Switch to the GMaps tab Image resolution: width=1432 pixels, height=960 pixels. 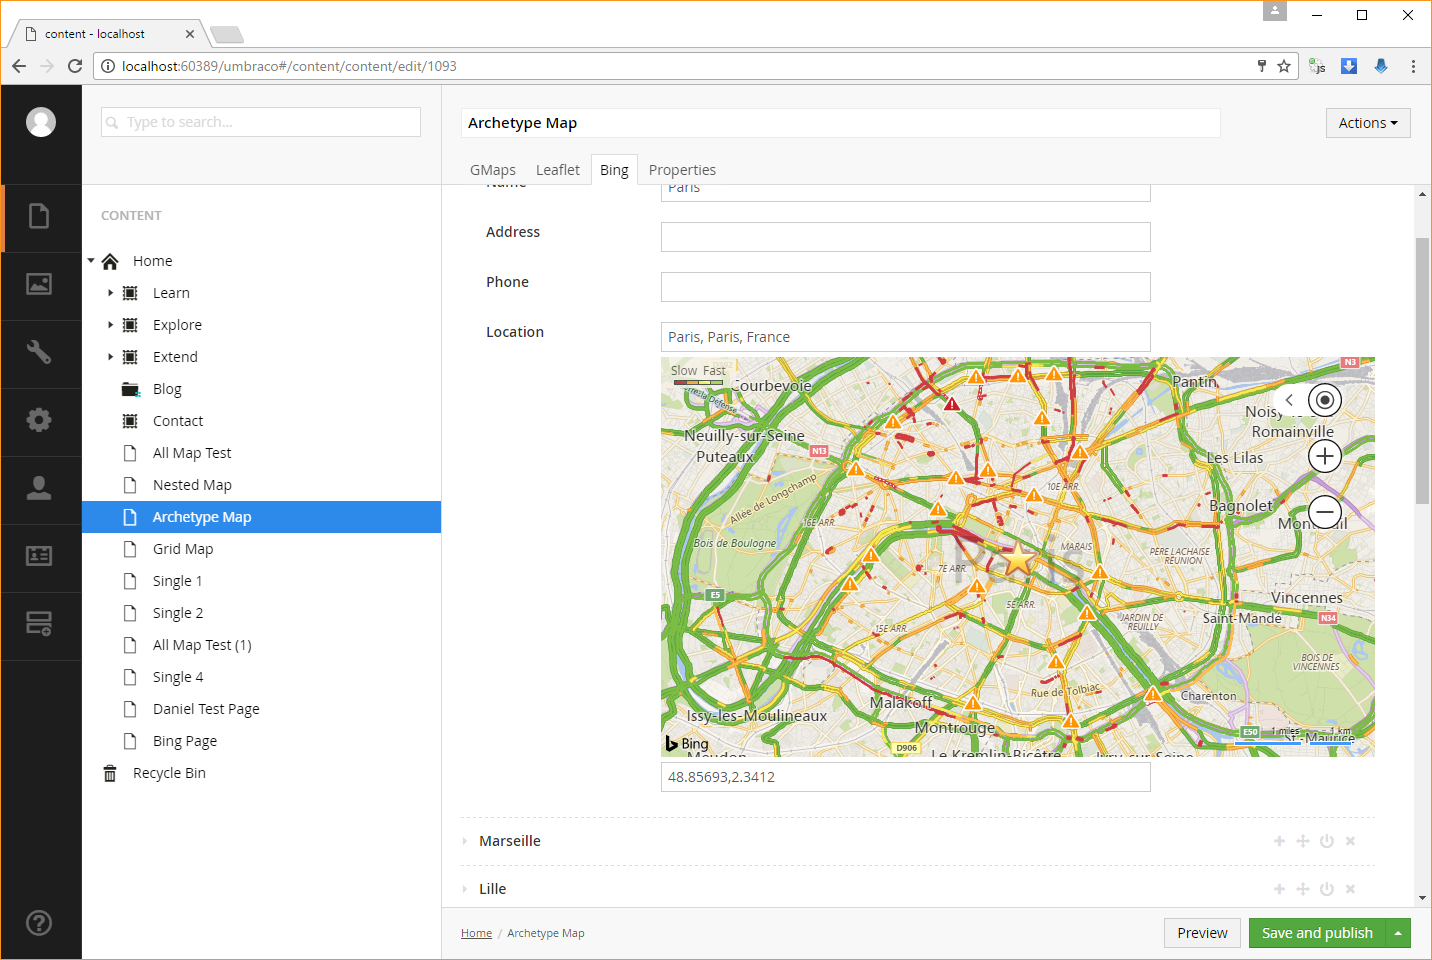click(493, 170)
